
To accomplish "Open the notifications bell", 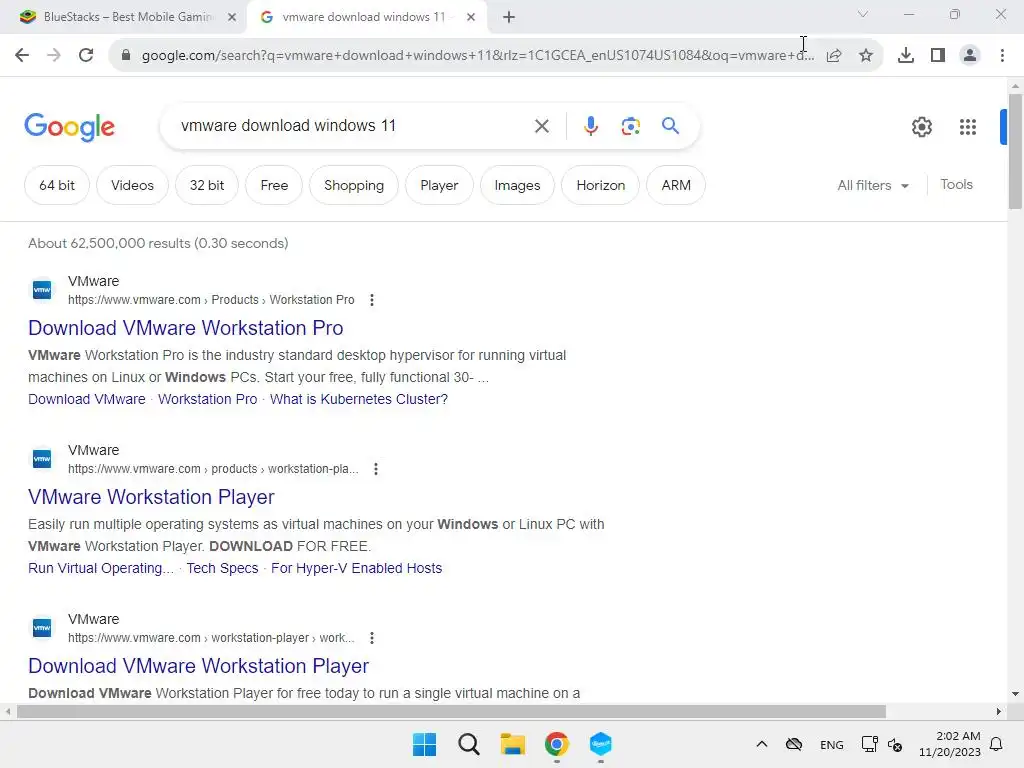I will [997, 744].
